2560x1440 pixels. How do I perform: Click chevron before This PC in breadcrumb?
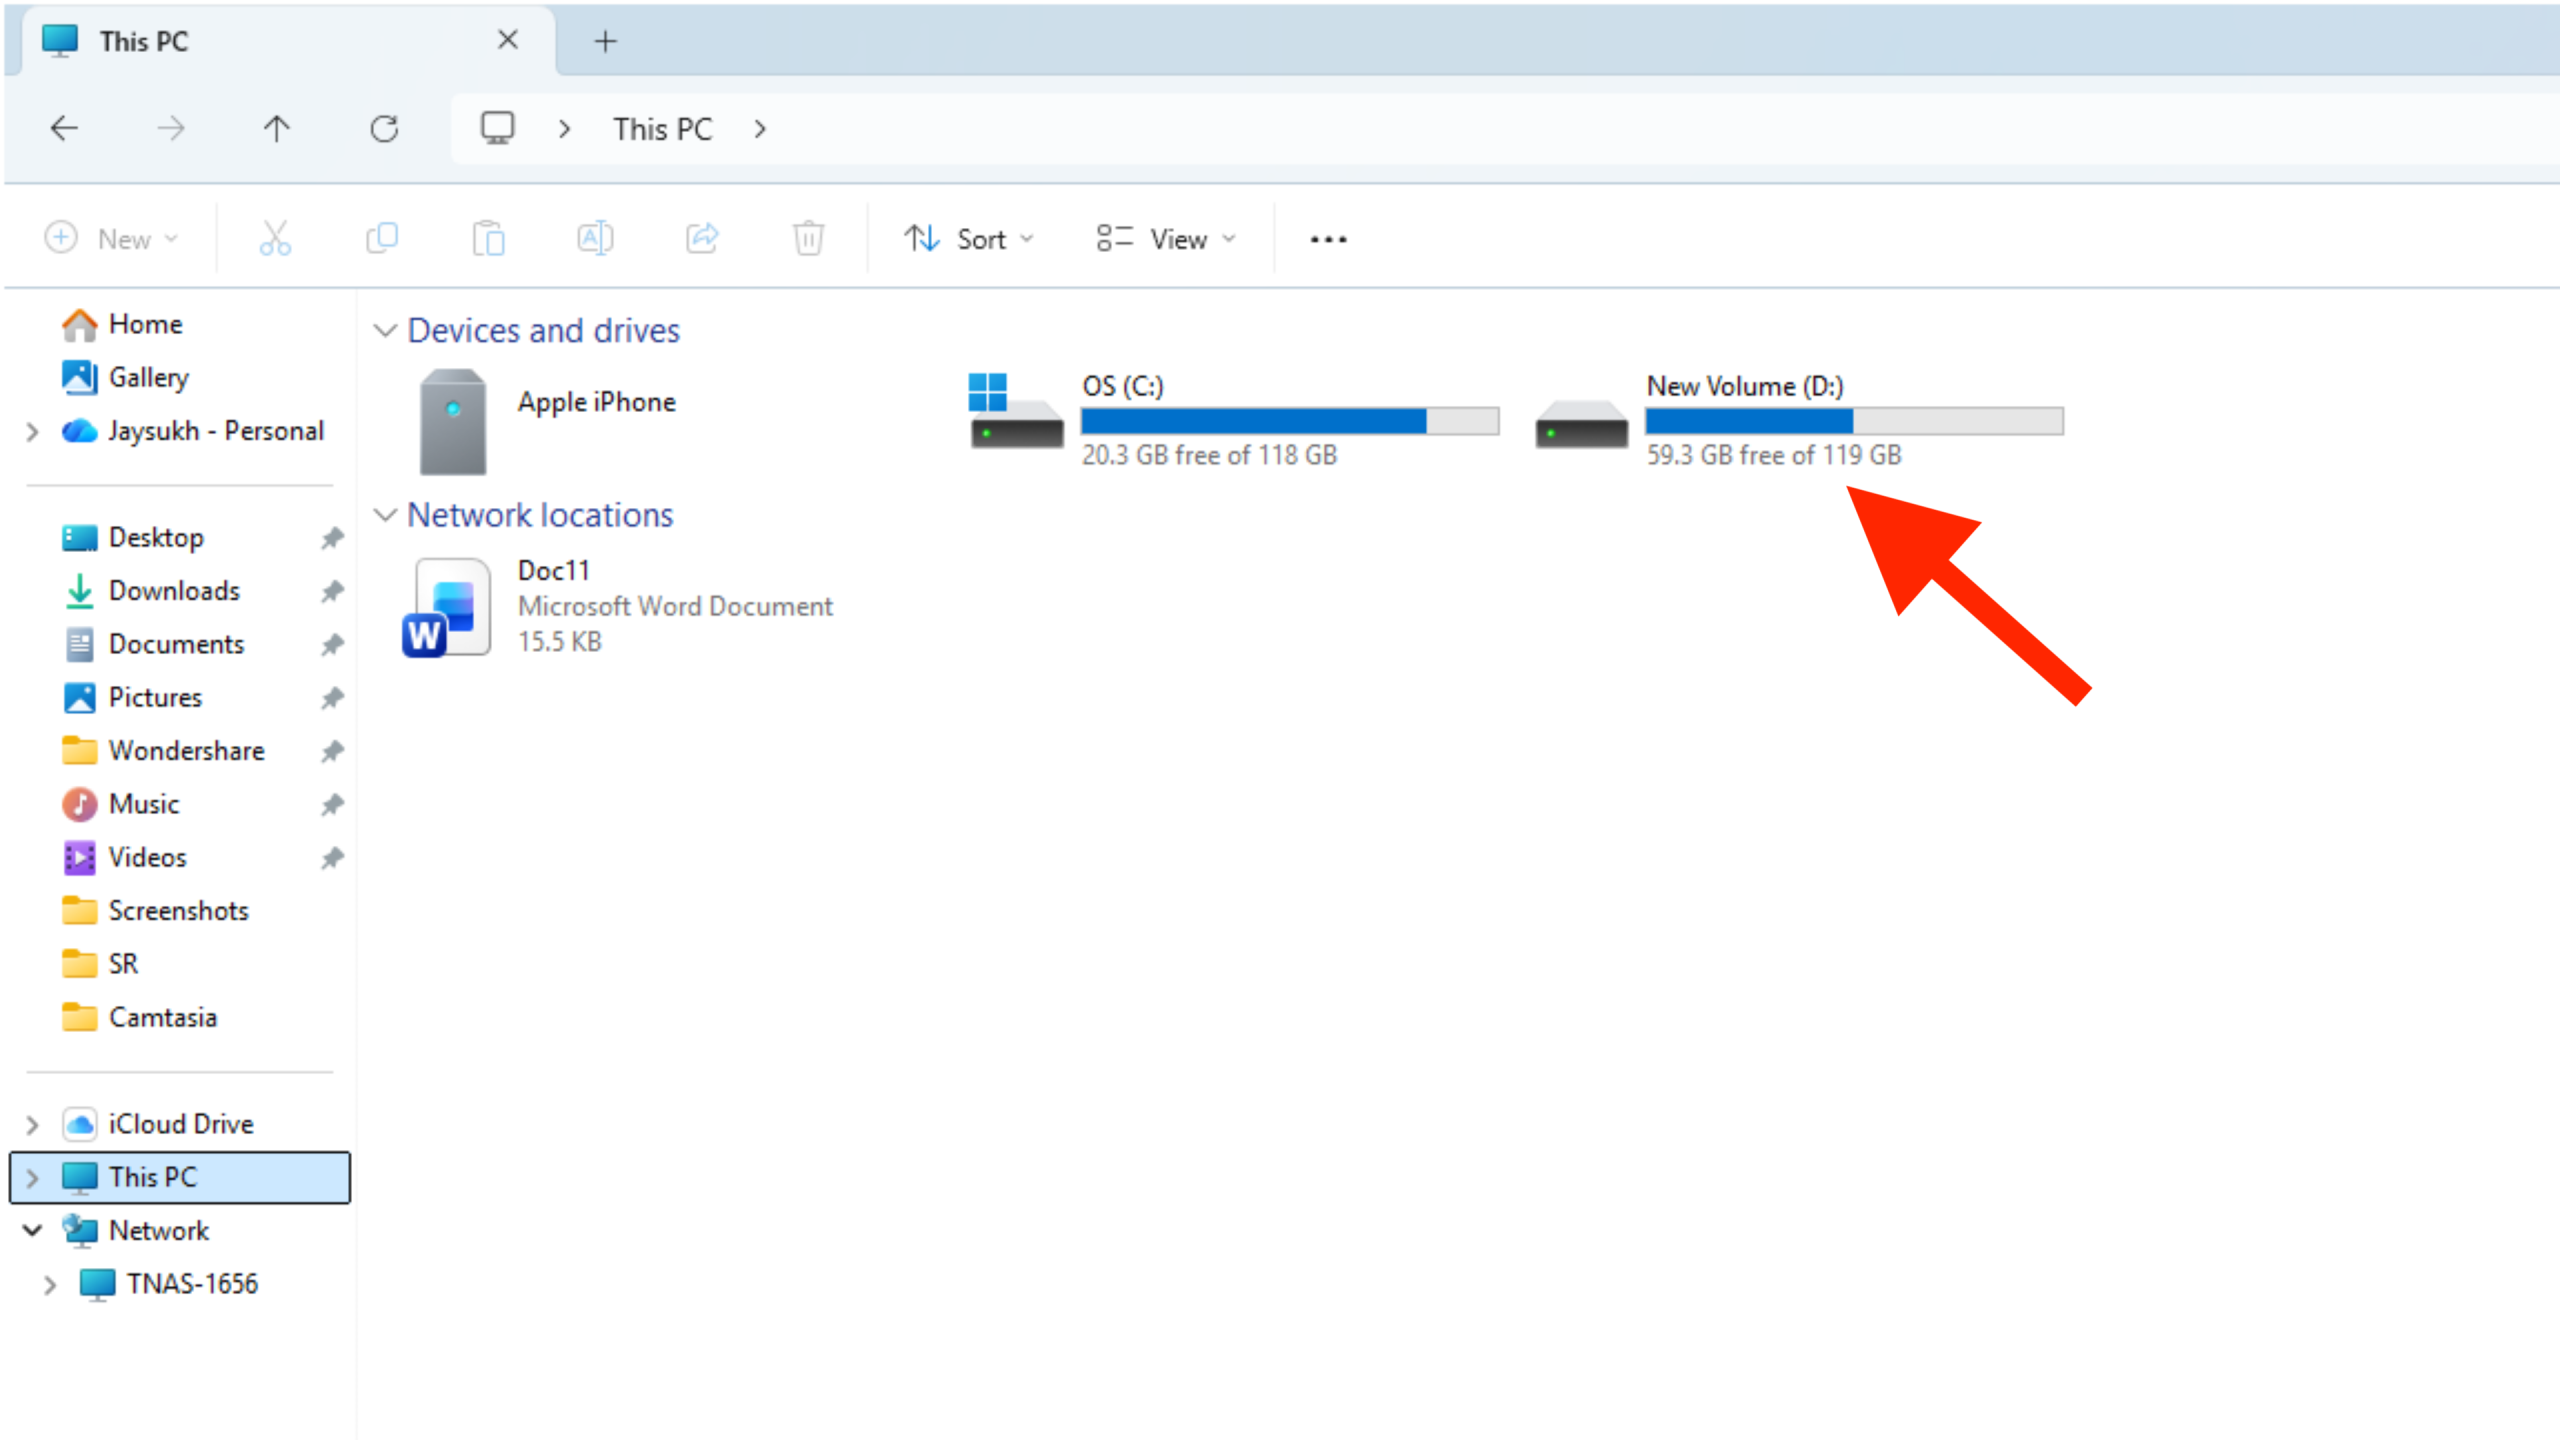(x=565, y=129)
